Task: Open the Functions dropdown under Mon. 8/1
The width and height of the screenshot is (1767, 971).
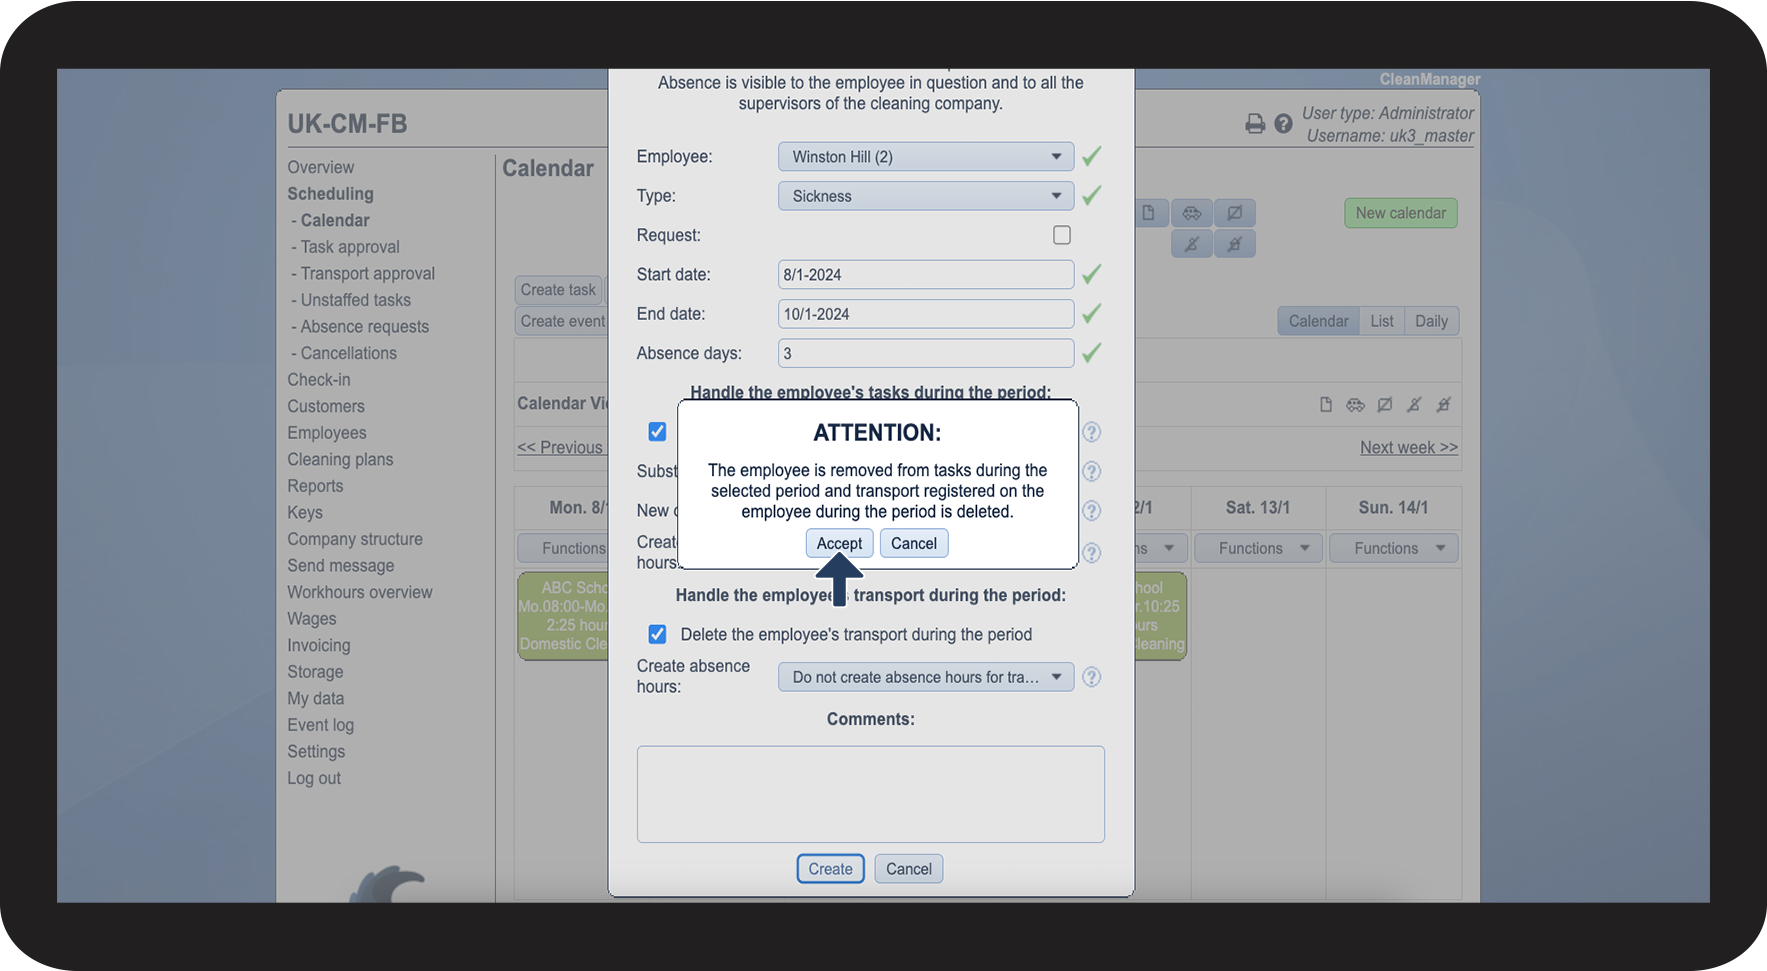Action: pos(563,548)
